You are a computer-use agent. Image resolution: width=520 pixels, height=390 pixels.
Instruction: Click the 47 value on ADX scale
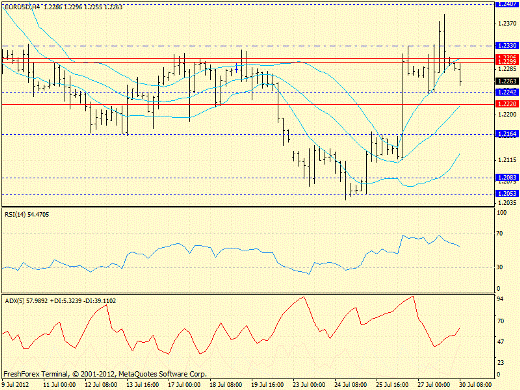(x=500, y=342)
